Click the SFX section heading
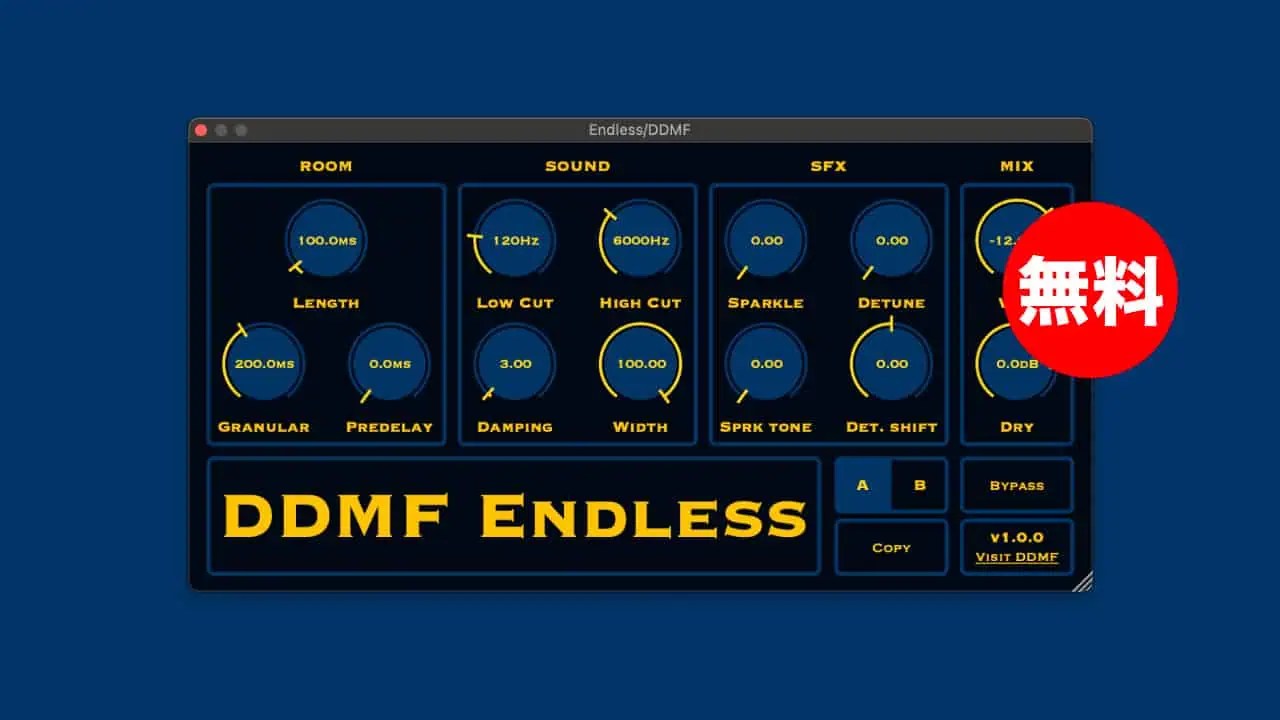Viewport: 1280px width, 720px height. coord(828,166)
